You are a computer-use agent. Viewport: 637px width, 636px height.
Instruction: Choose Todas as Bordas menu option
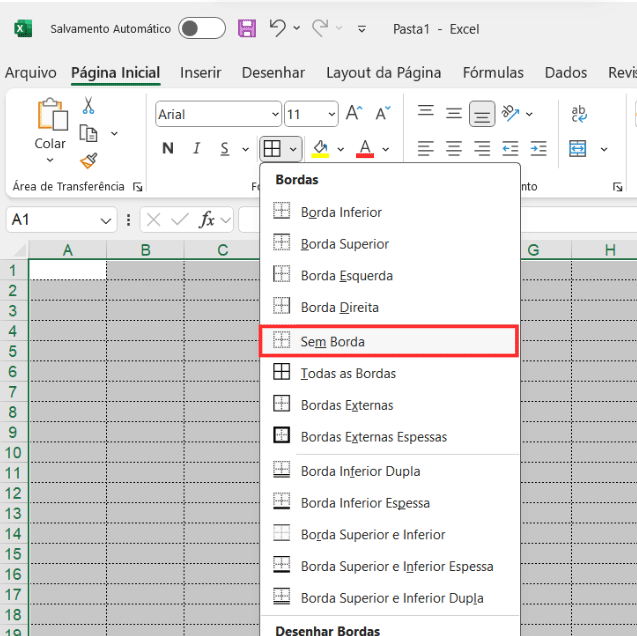point(348,373)
